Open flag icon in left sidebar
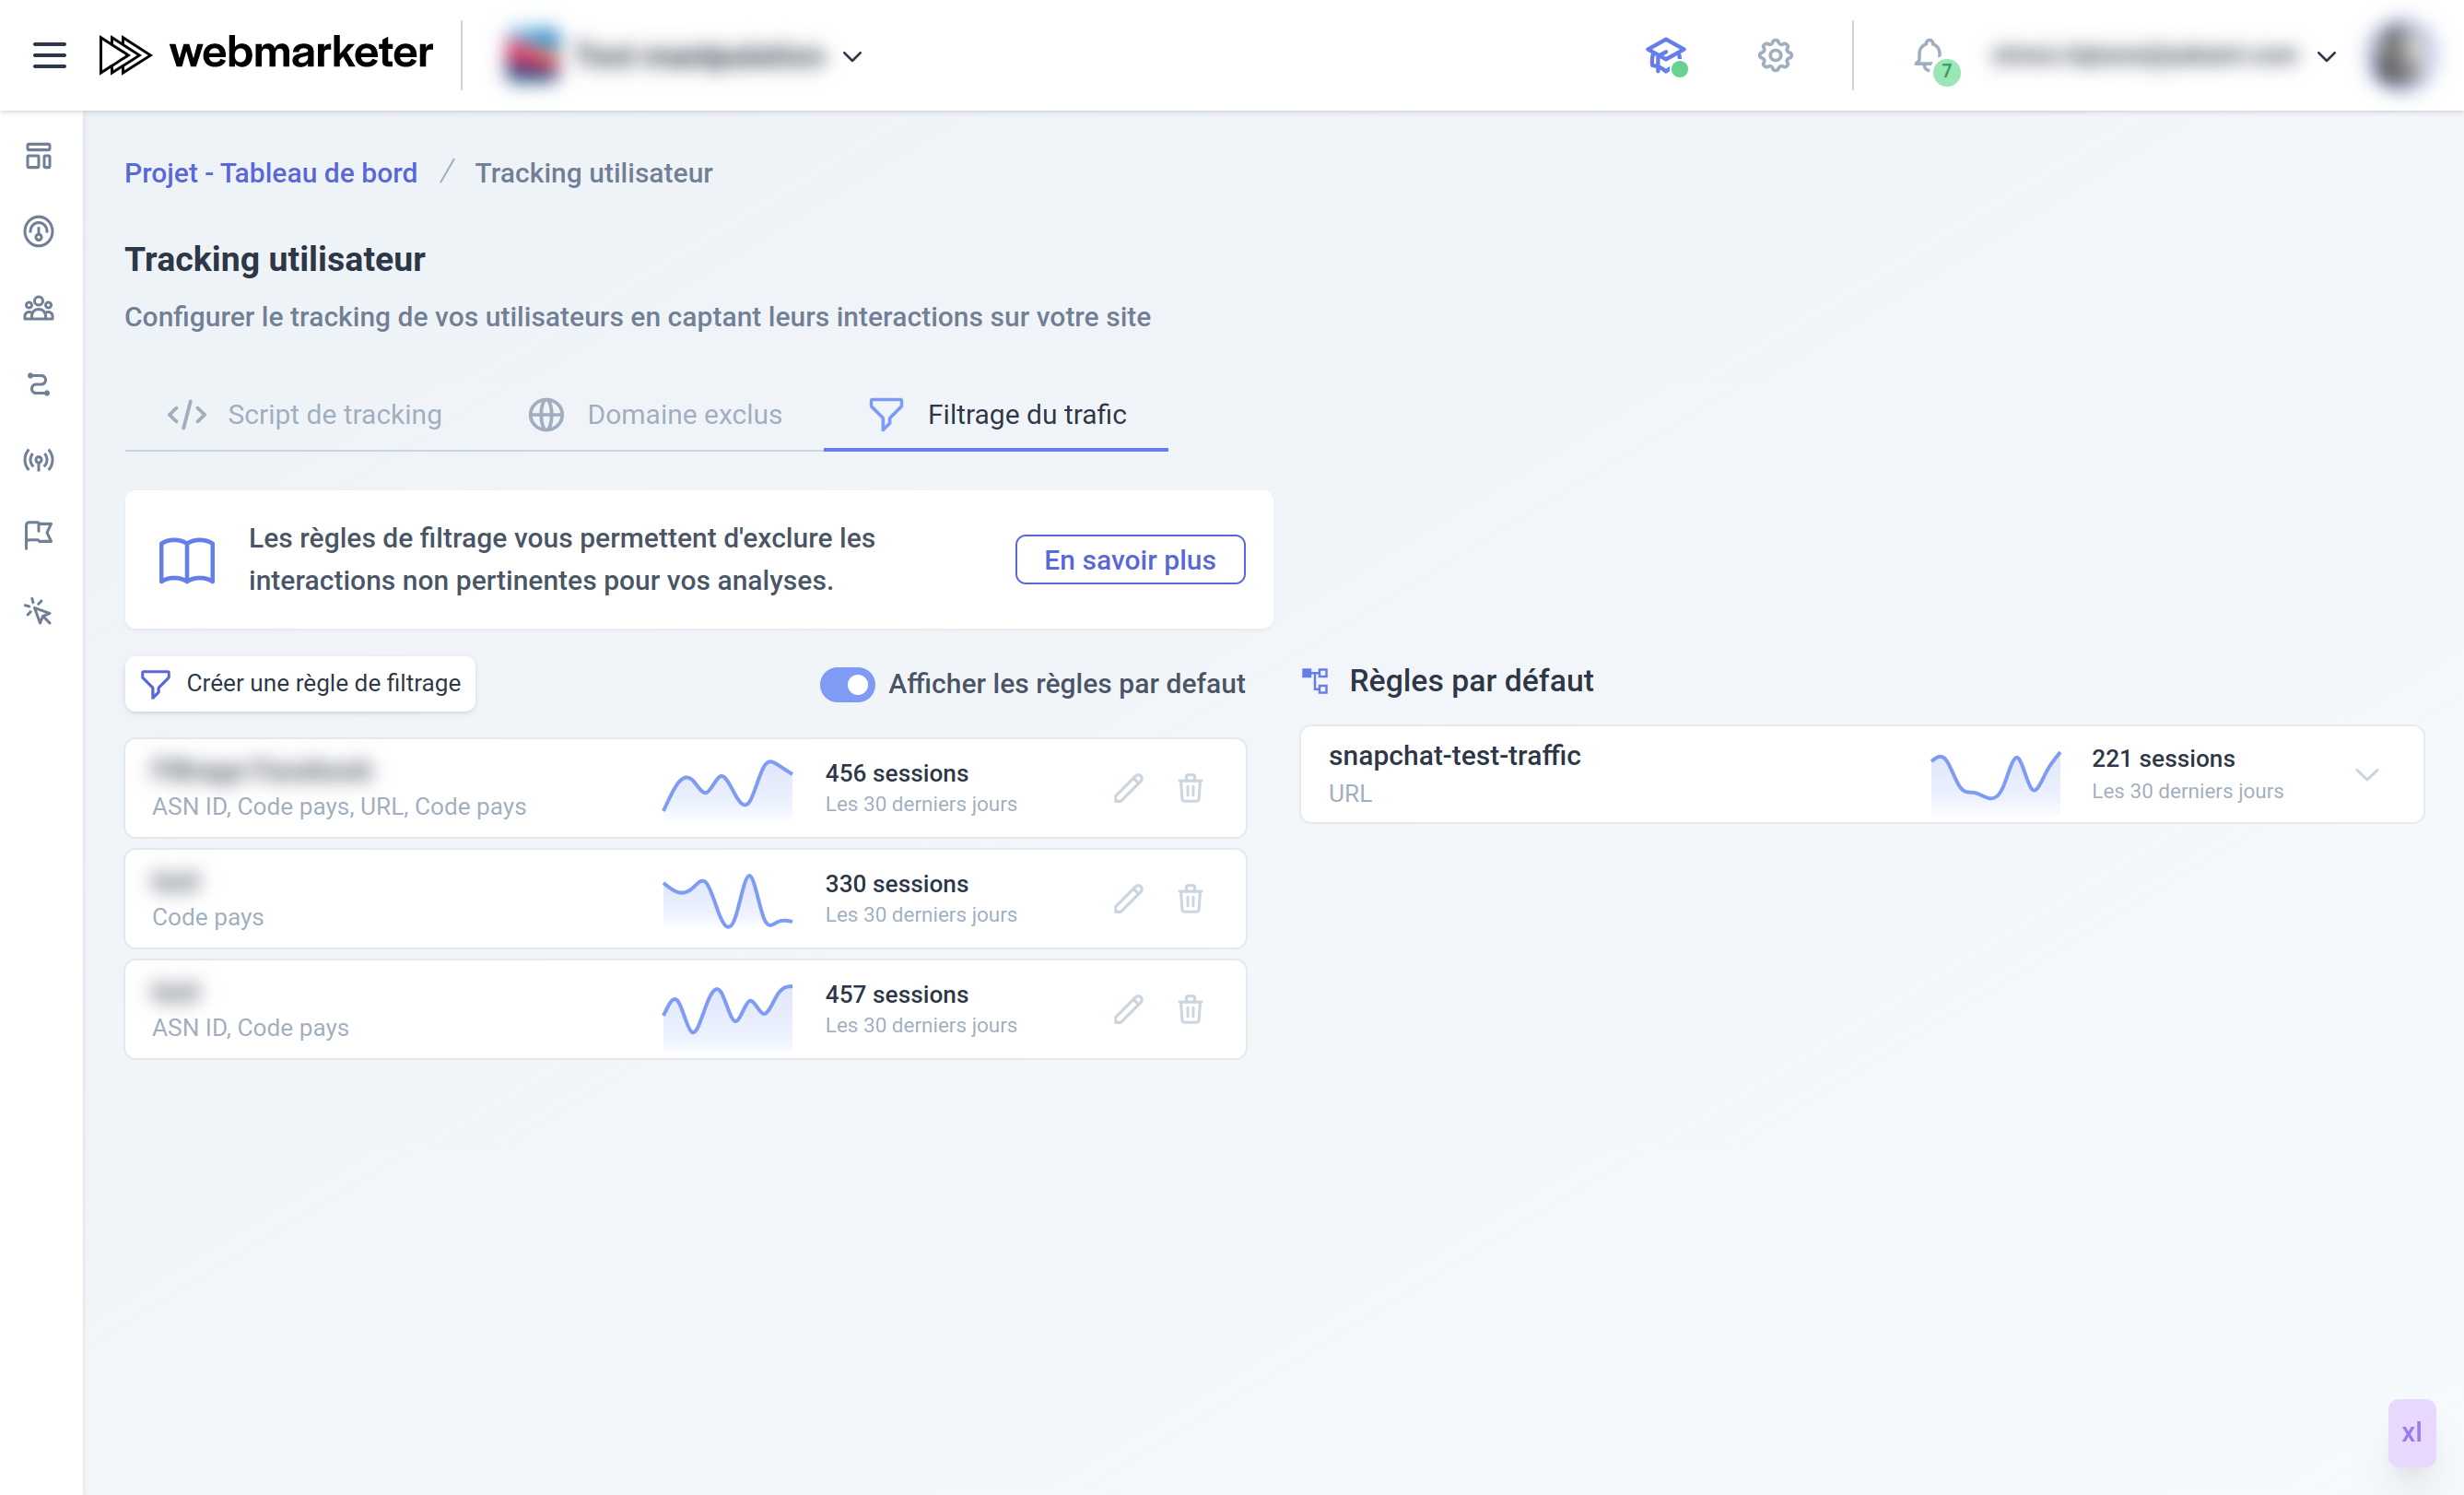Image resolution: width=2464 pixels, height=1495 pixels. point(39,535)
